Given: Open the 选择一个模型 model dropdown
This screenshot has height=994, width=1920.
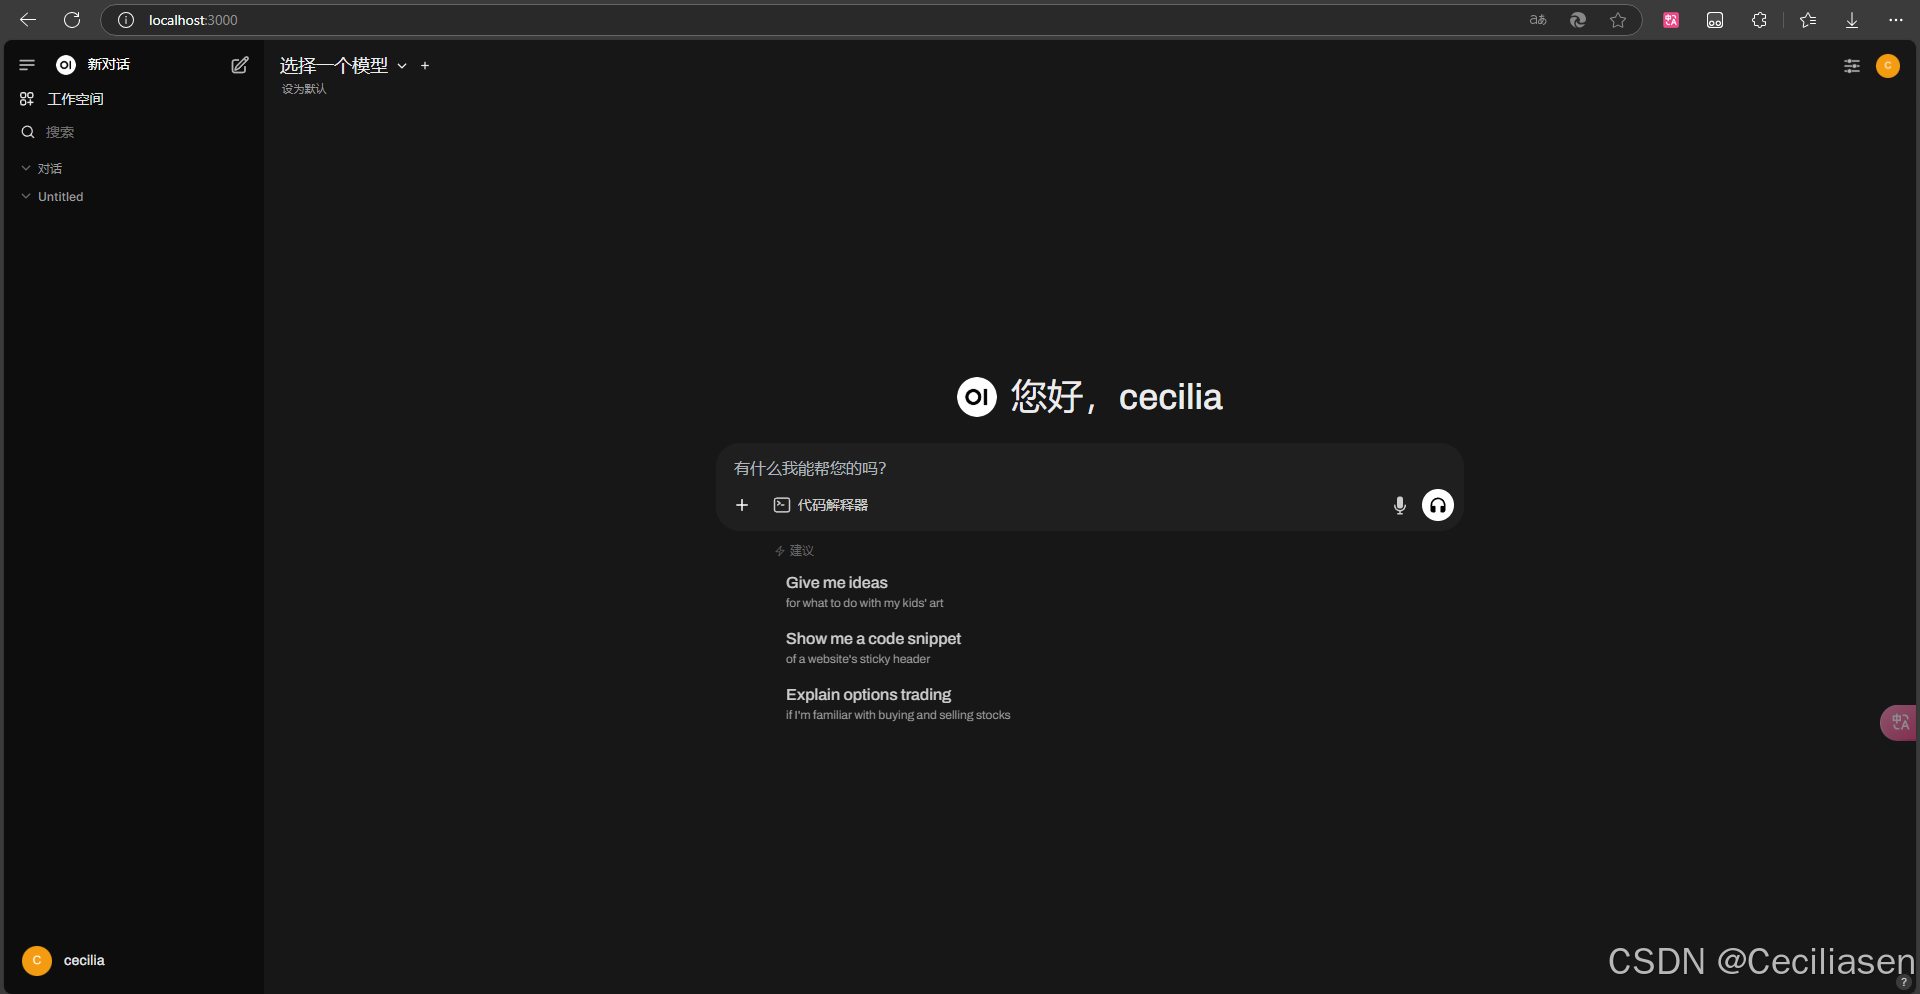Looking at the screenshot, I should point(343,66).
